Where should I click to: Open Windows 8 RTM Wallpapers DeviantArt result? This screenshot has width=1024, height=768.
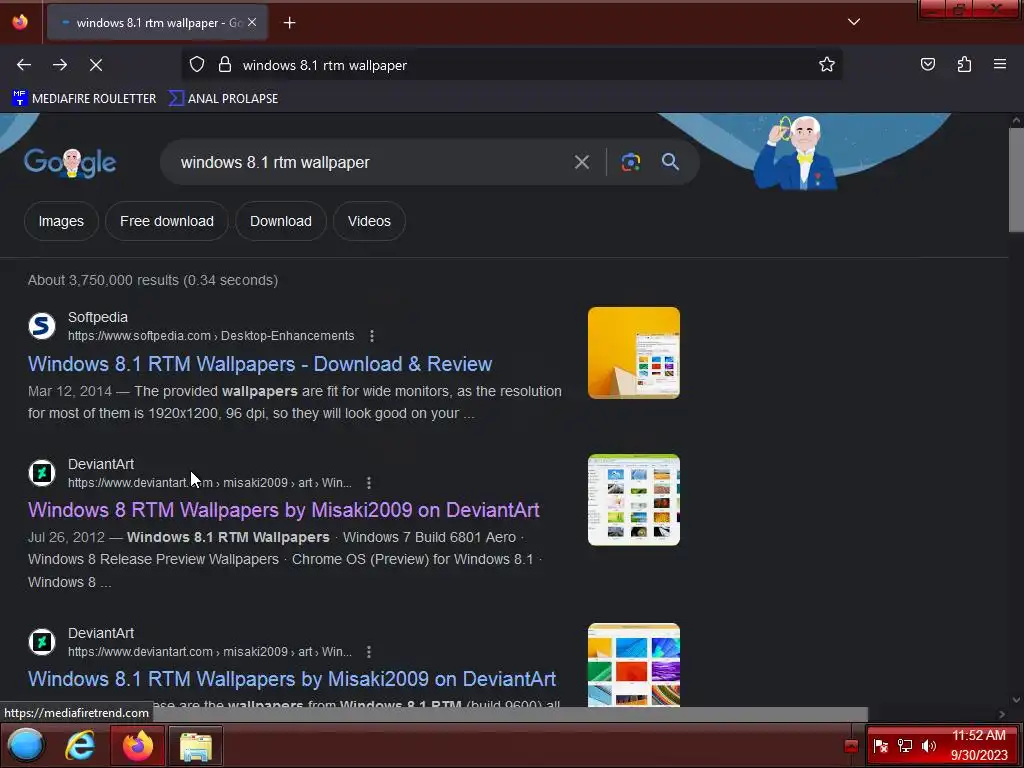click(x=283, y=510)
